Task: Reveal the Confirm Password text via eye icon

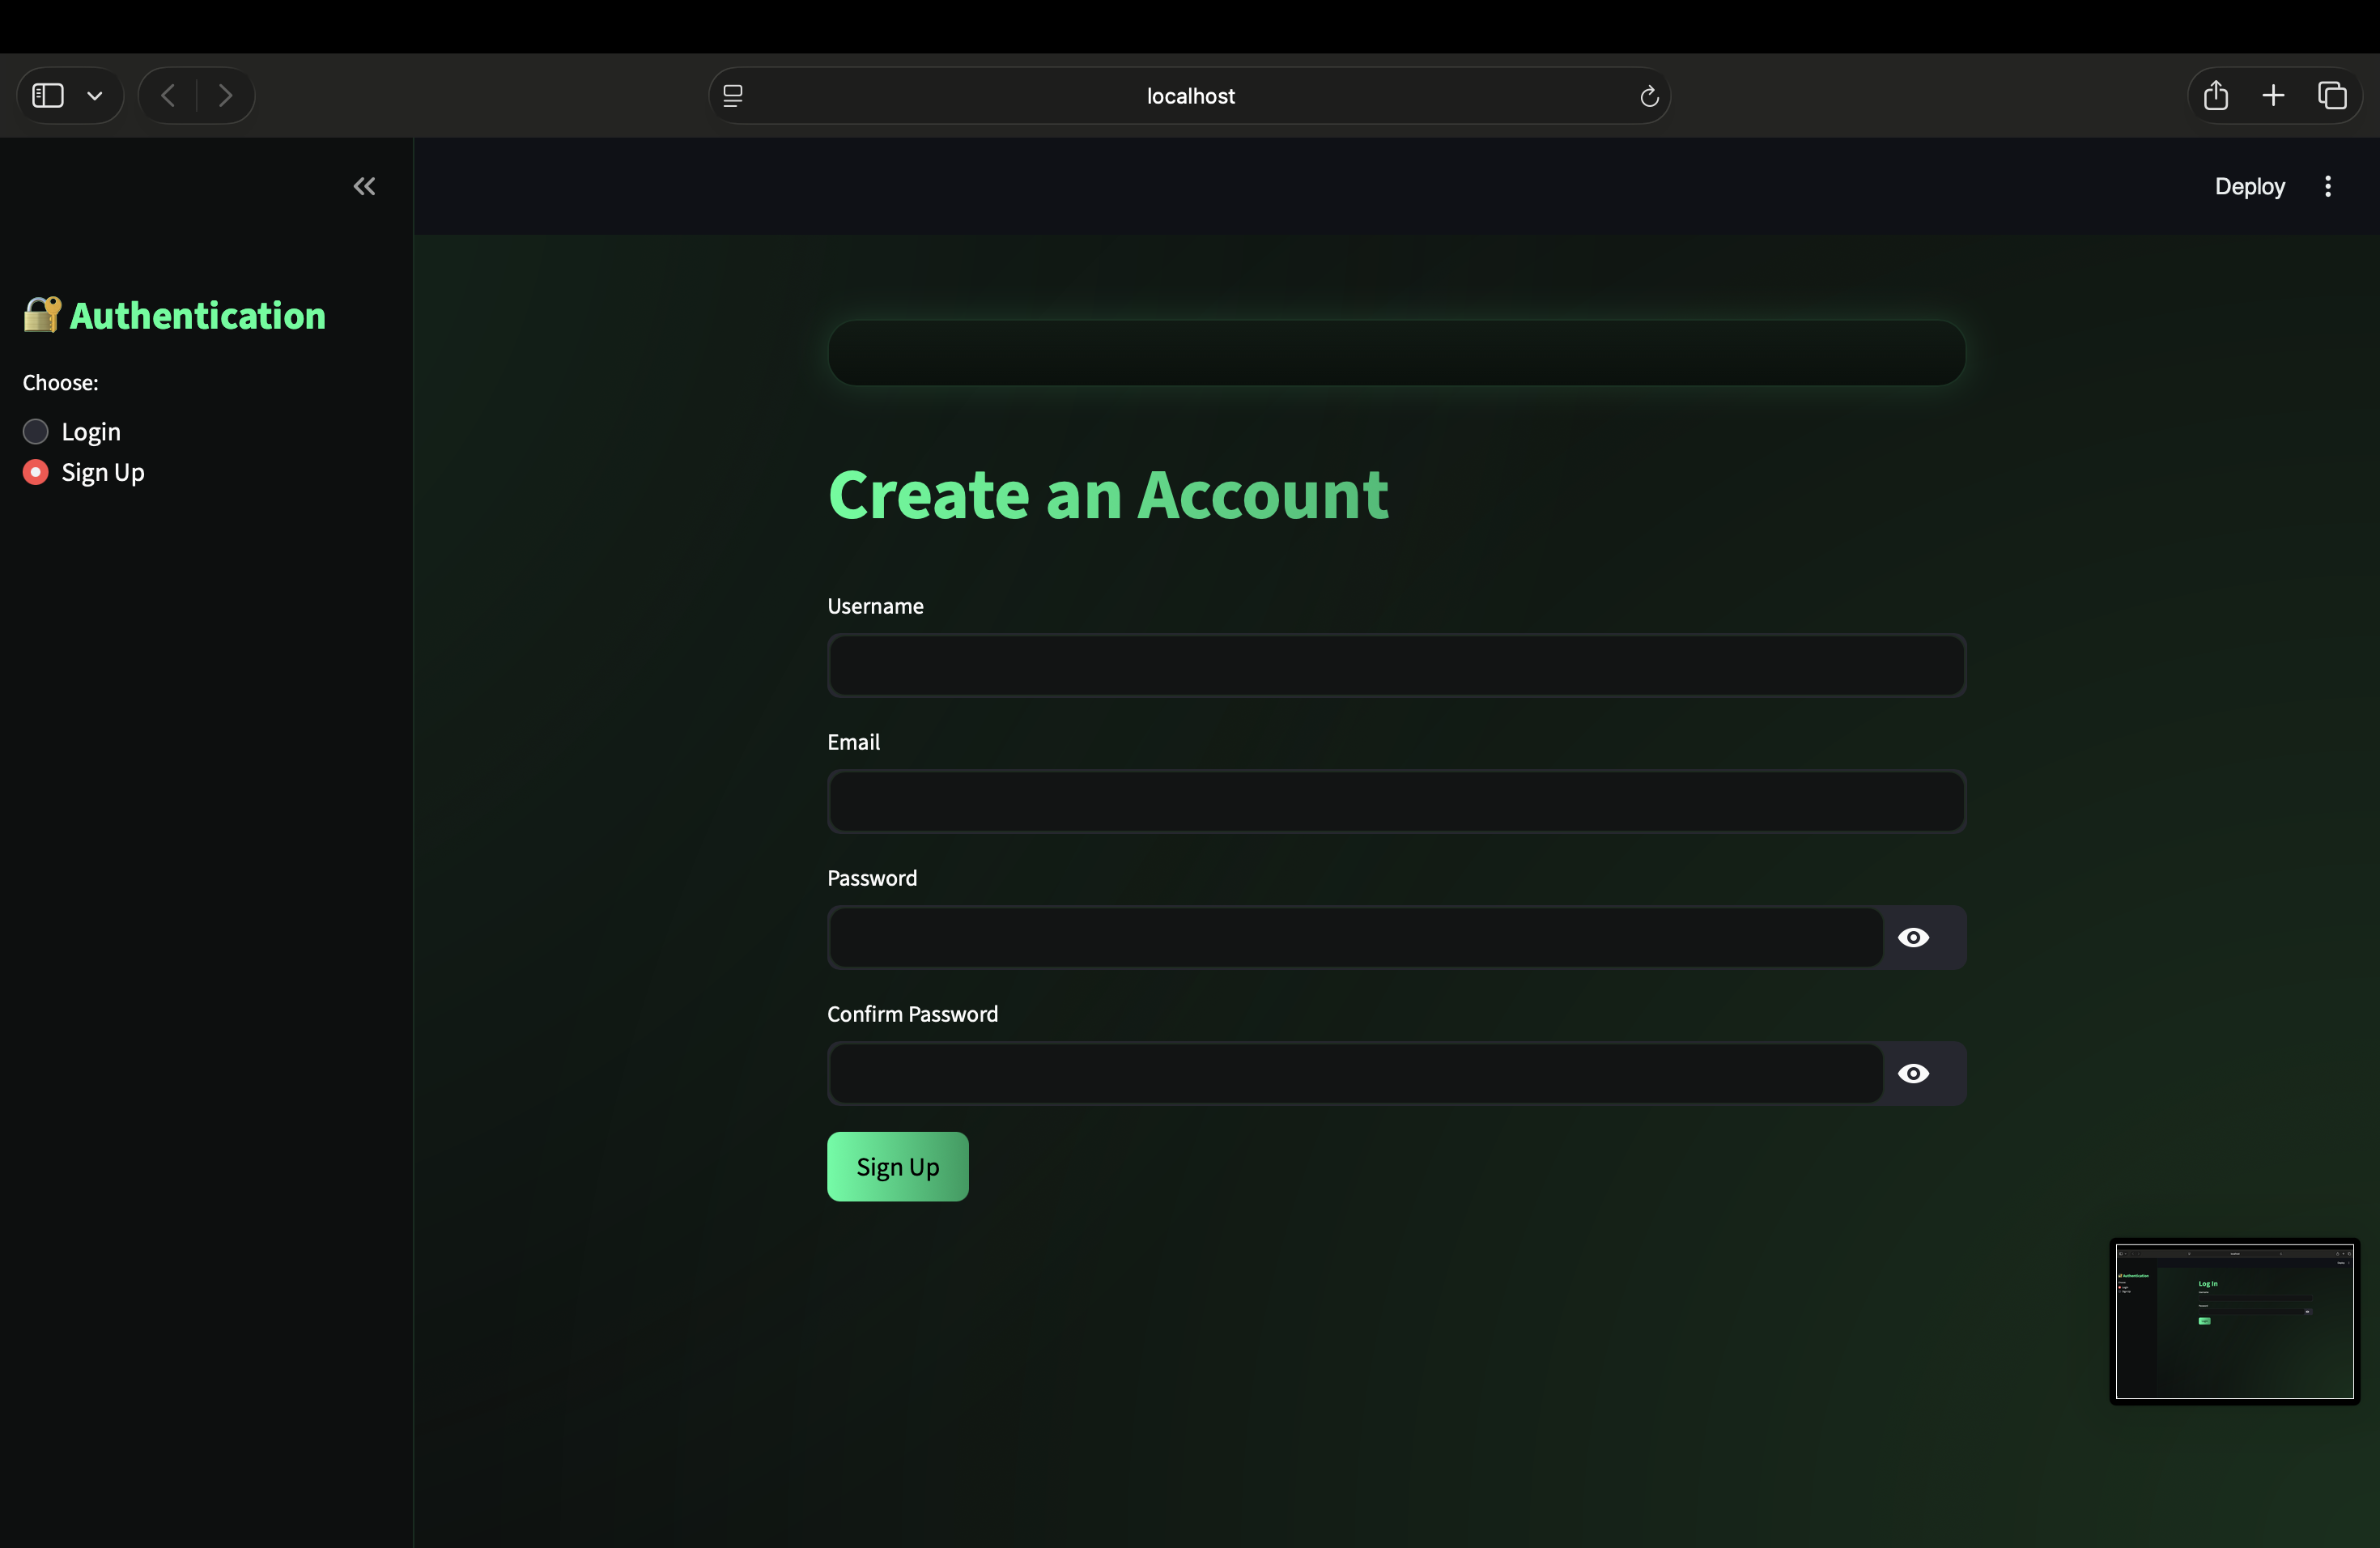Action: pyautogui.click(x=1913, y=1074)
